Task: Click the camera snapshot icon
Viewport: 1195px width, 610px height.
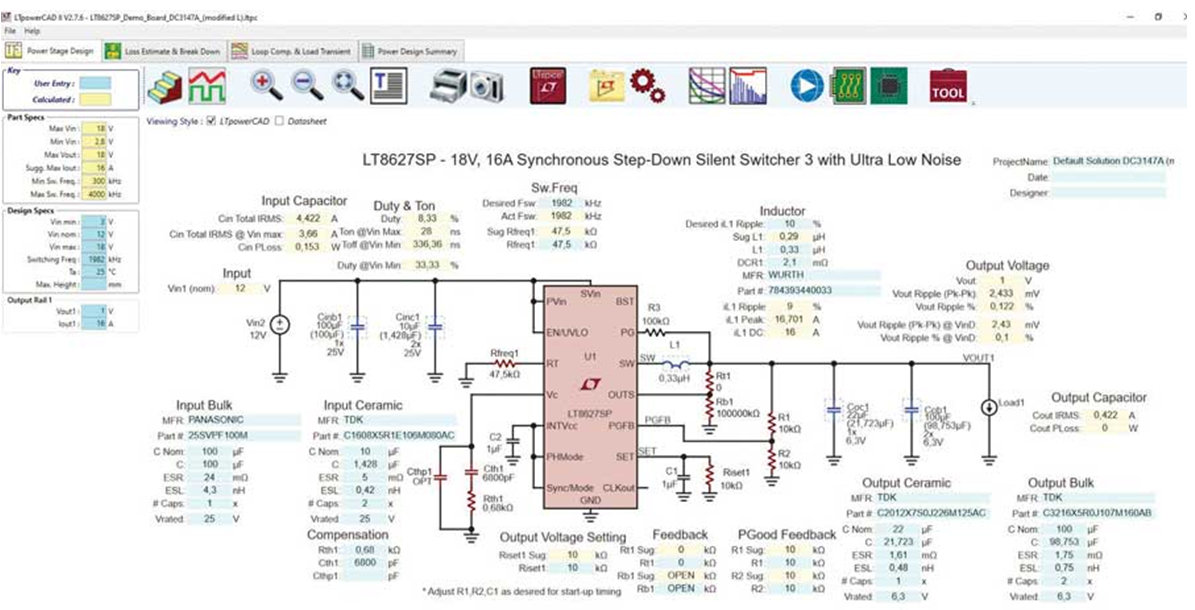Action: click(x=485, y=87)
